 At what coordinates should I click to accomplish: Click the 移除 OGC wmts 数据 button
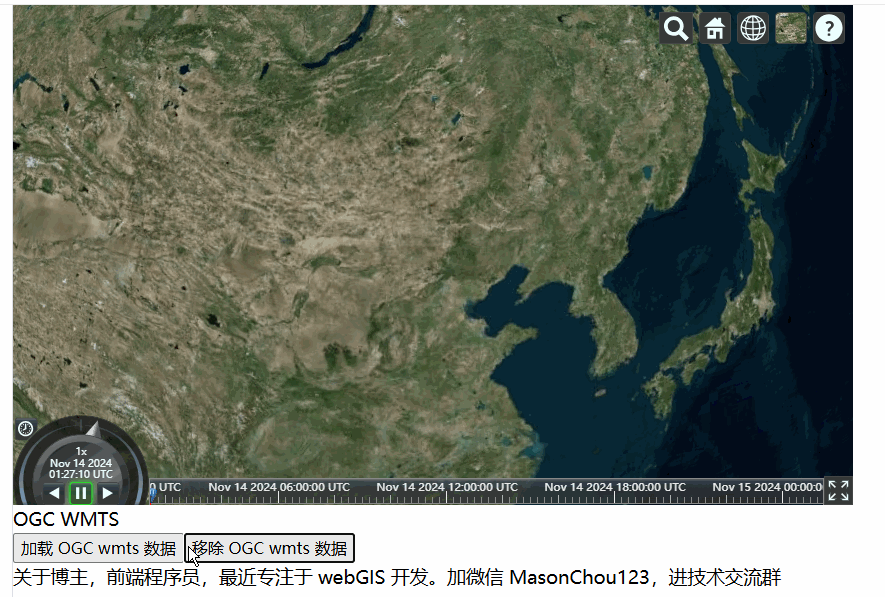[x=269, y=548]
